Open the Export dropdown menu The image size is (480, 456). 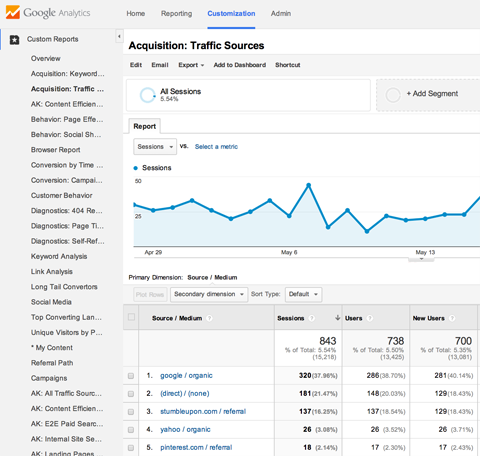(191, 65)
